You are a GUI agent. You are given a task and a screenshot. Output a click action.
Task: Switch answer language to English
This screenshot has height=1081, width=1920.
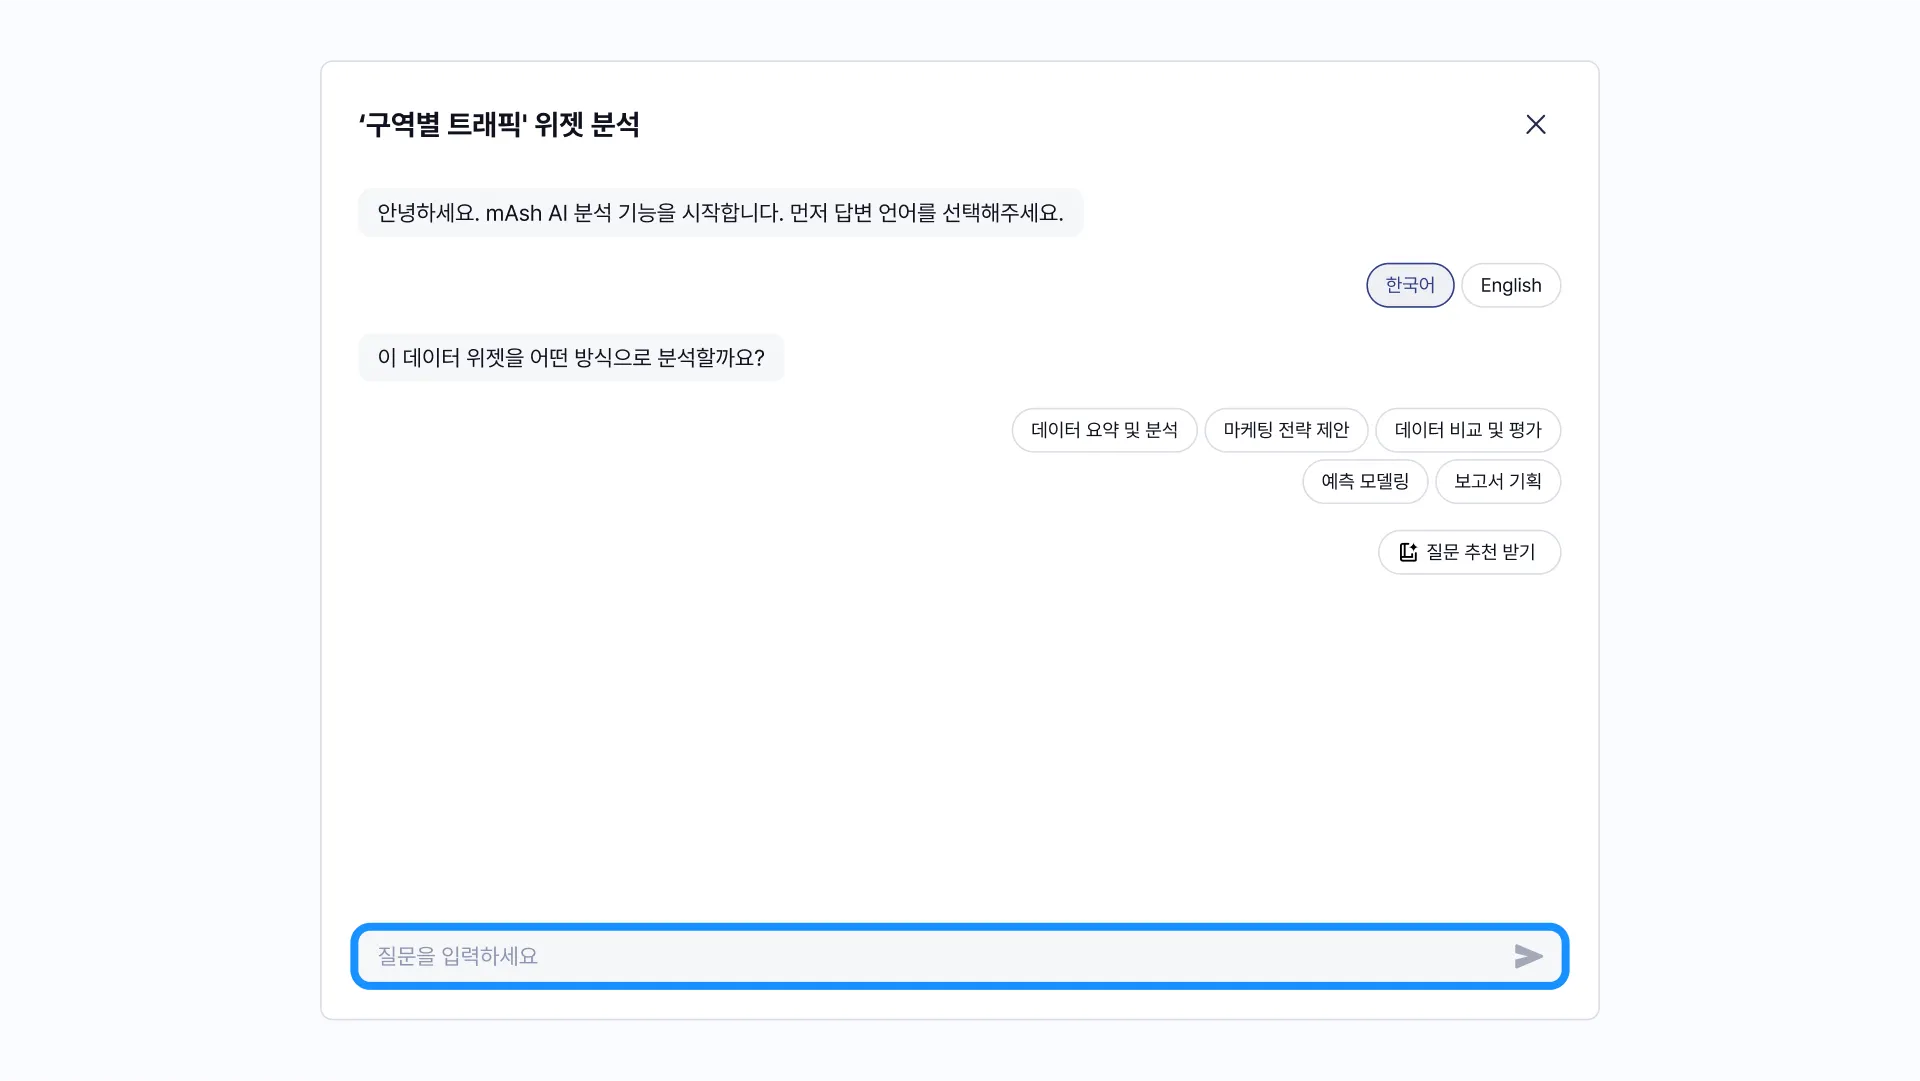tap(1510, 285)
